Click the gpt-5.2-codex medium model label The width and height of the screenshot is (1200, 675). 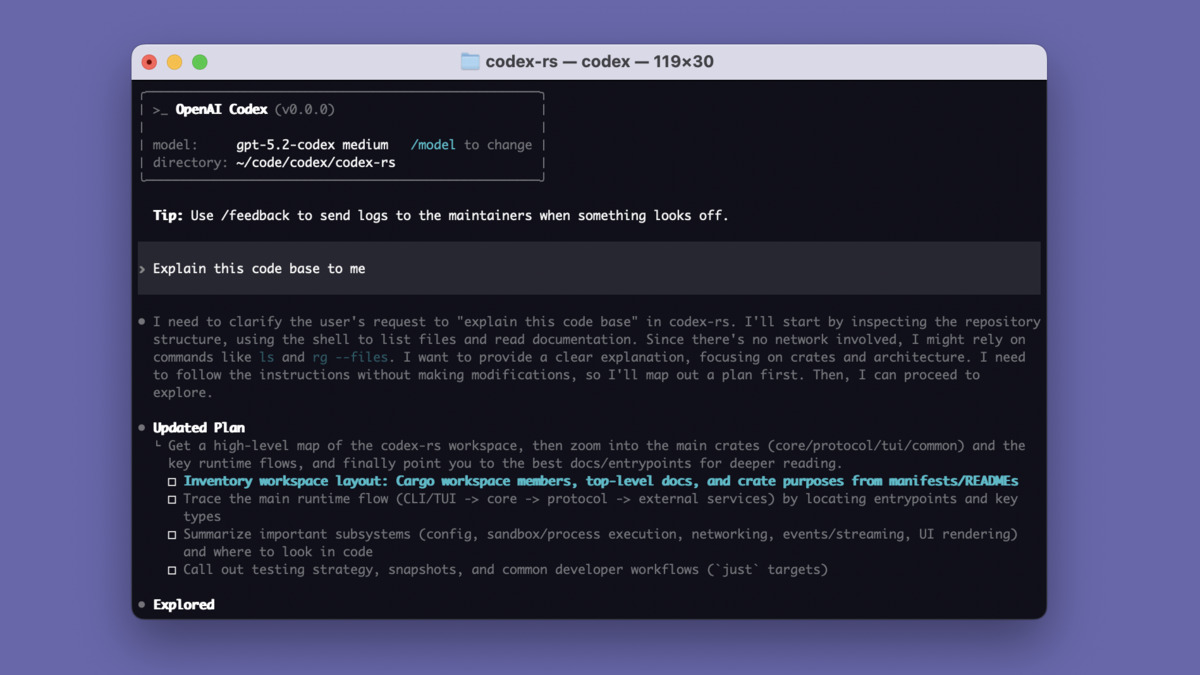312,144
